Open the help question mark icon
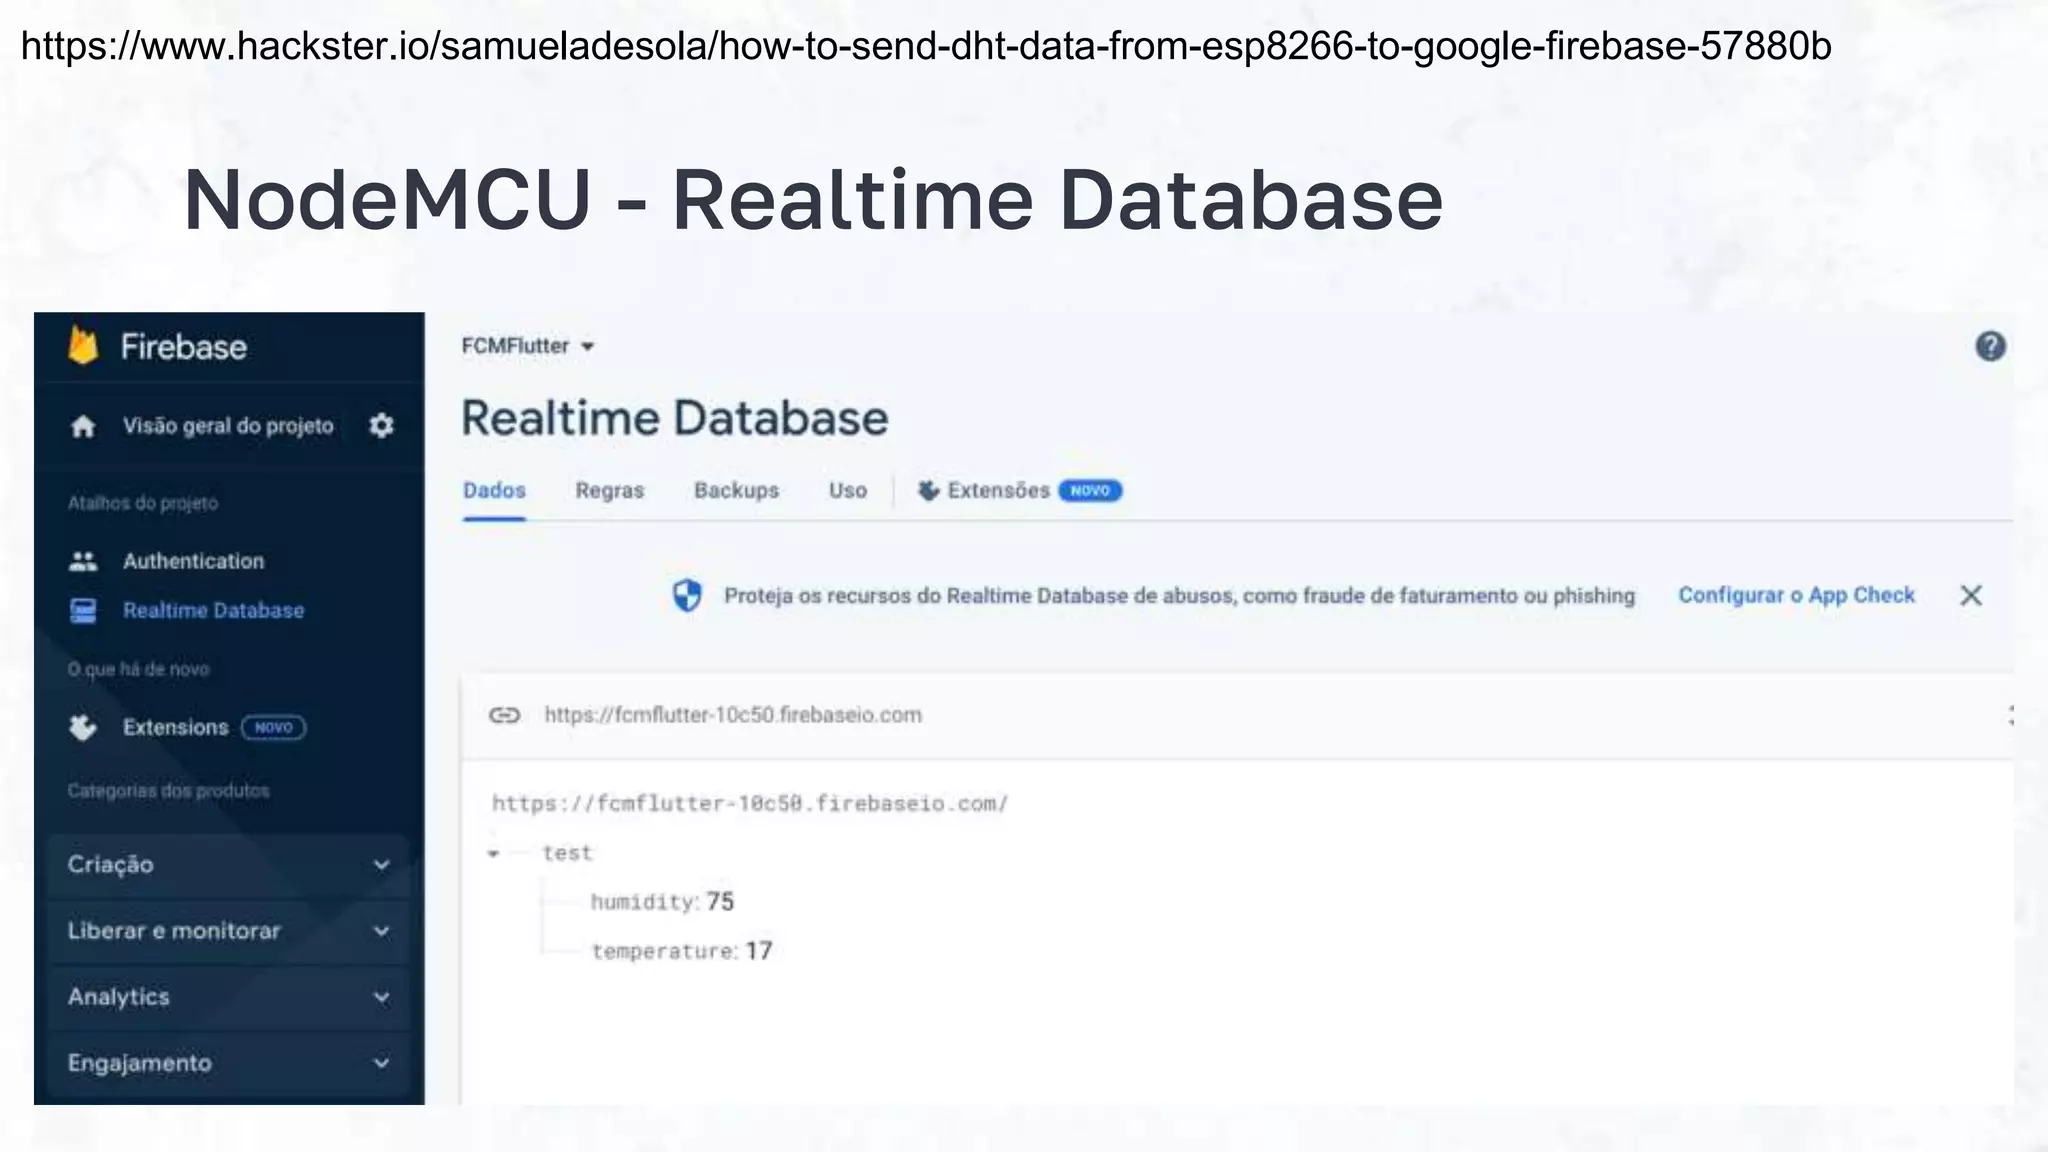The image size is (2048, 1152). coord(1990,346)
